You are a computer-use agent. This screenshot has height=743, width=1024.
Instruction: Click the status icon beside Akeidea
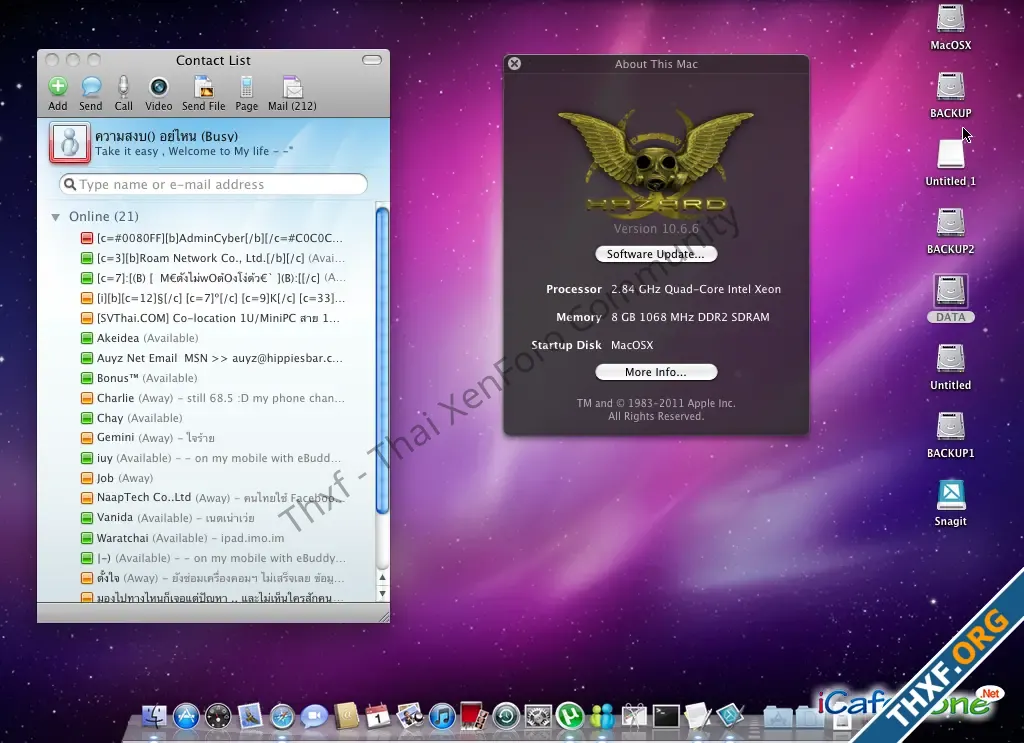pyautogui.click(x=86, y=338)
